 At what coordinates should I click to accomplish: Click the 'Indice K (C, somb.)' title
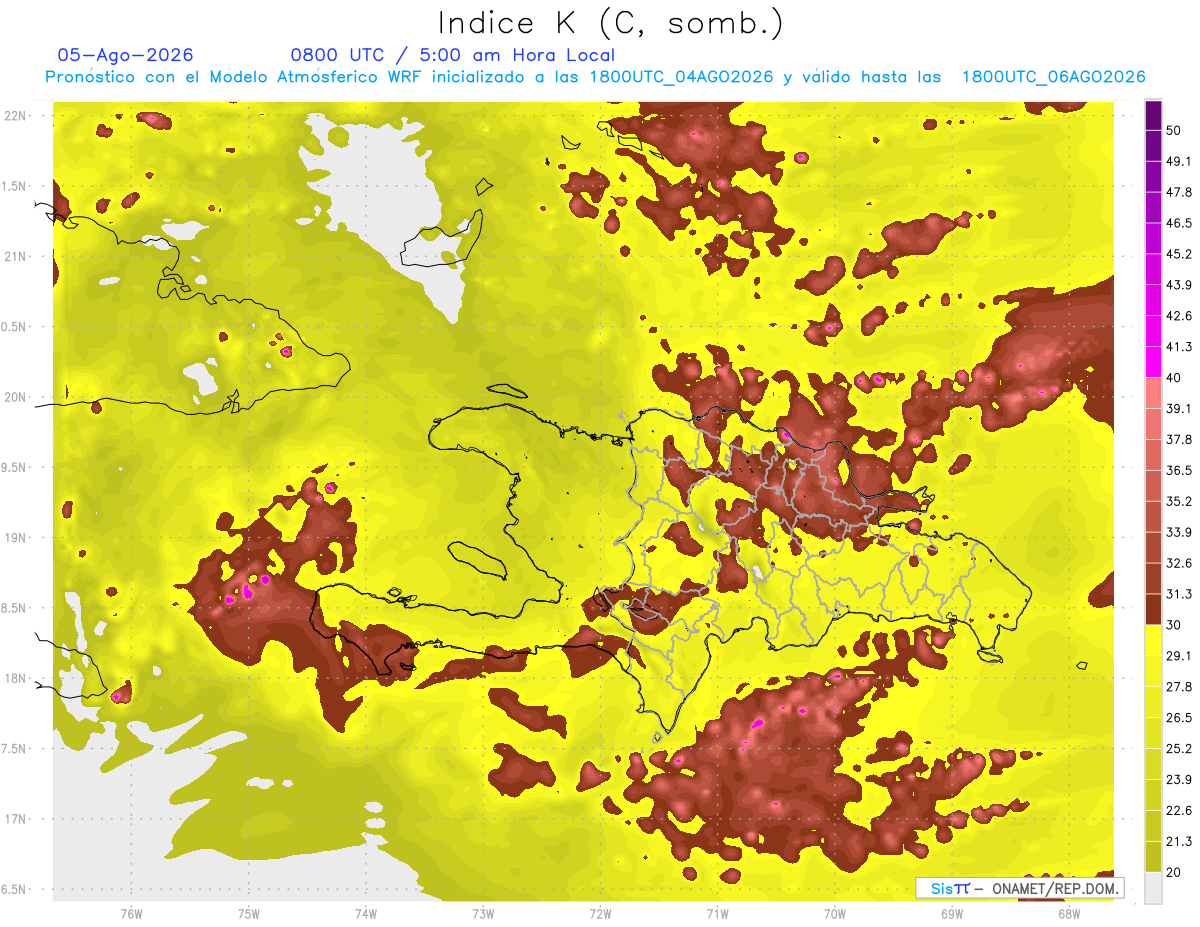(x=610, y=23)
